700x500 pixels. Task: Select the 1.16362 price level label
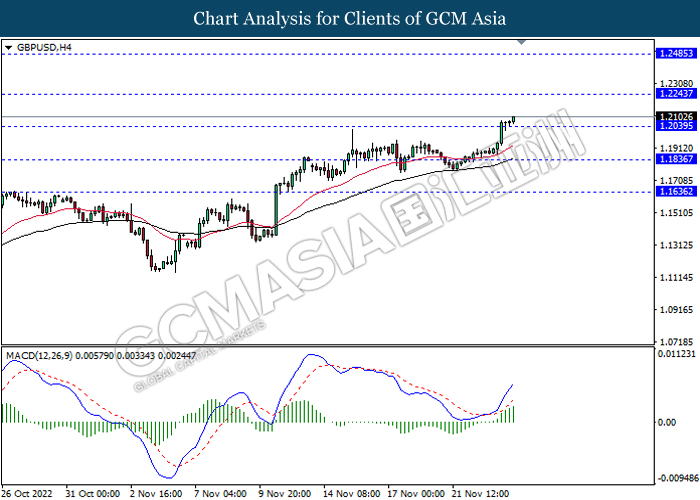pyautogui.click(x=676, y=192)
